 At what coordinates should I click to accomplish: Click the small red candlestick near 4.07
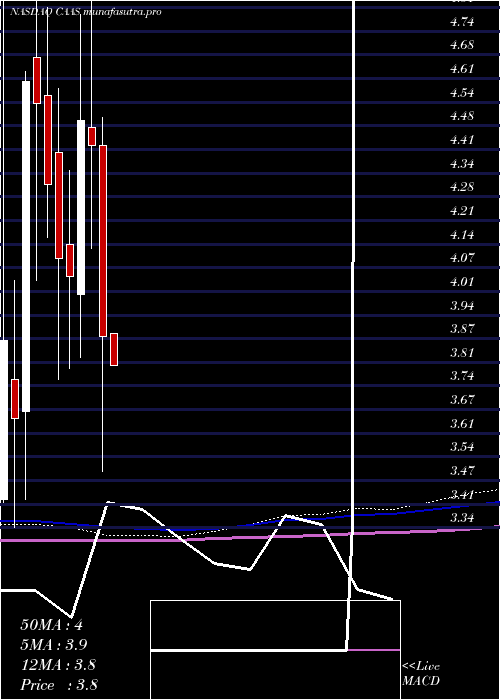coord(70,261)
